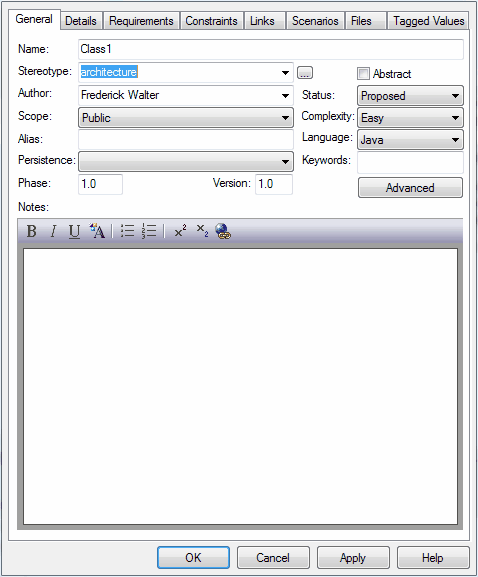Click into the Alias text field
This screenshot has width=478, height=577.
(x=186, y=139)
